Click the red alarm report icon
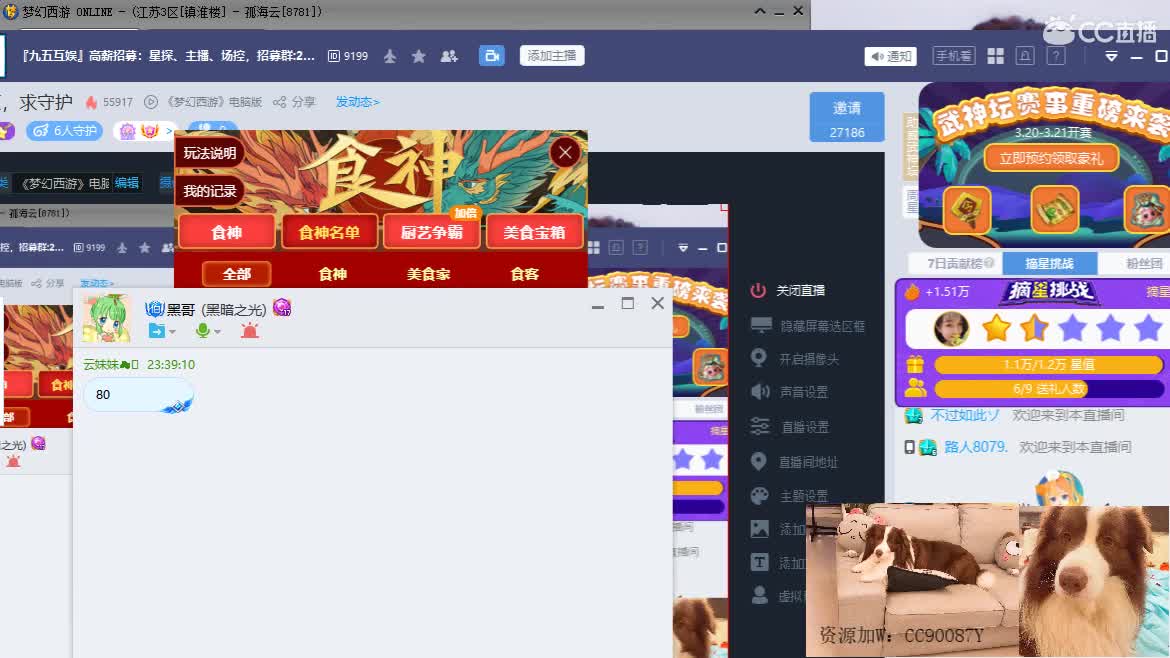Image resolution: width=1170 pixels, height=658 pixels. click(249, 330)
